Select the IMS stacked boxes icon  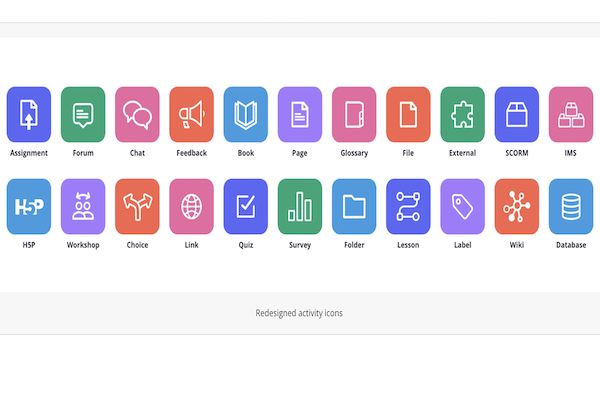[571, 114]
